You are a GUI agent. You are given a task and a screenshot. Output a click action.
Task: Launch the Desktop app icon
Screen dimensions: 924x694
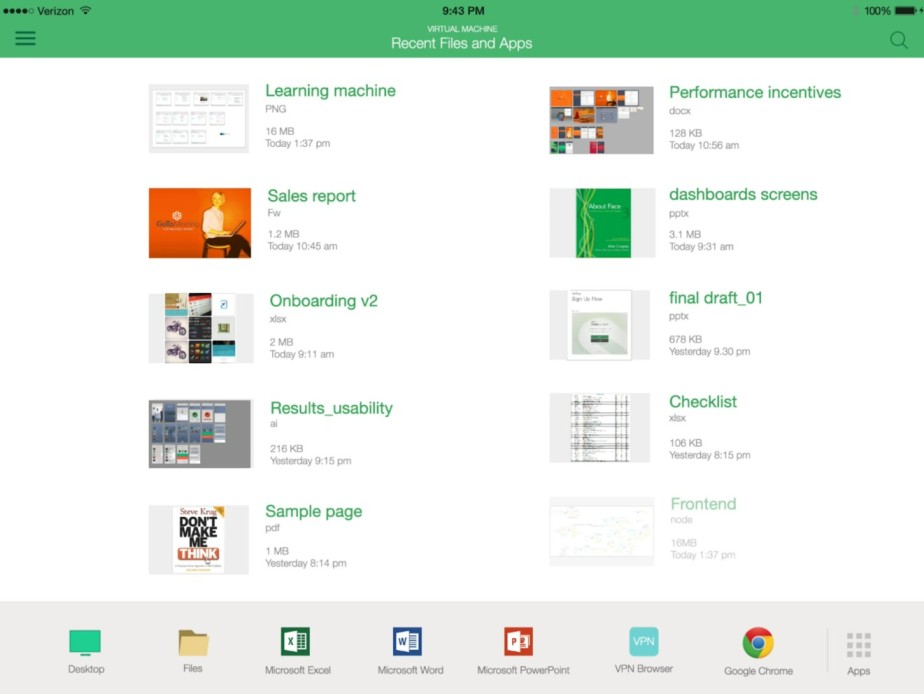(x=85, y=643)
